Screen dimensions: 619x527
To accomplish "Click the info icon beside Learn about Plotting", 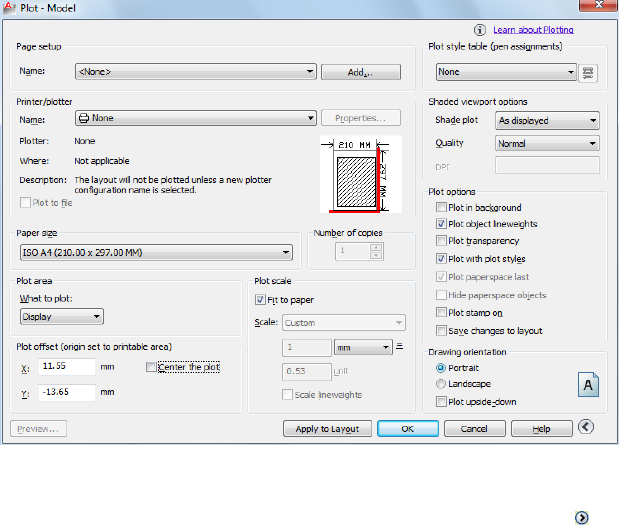I will point(480,30).
